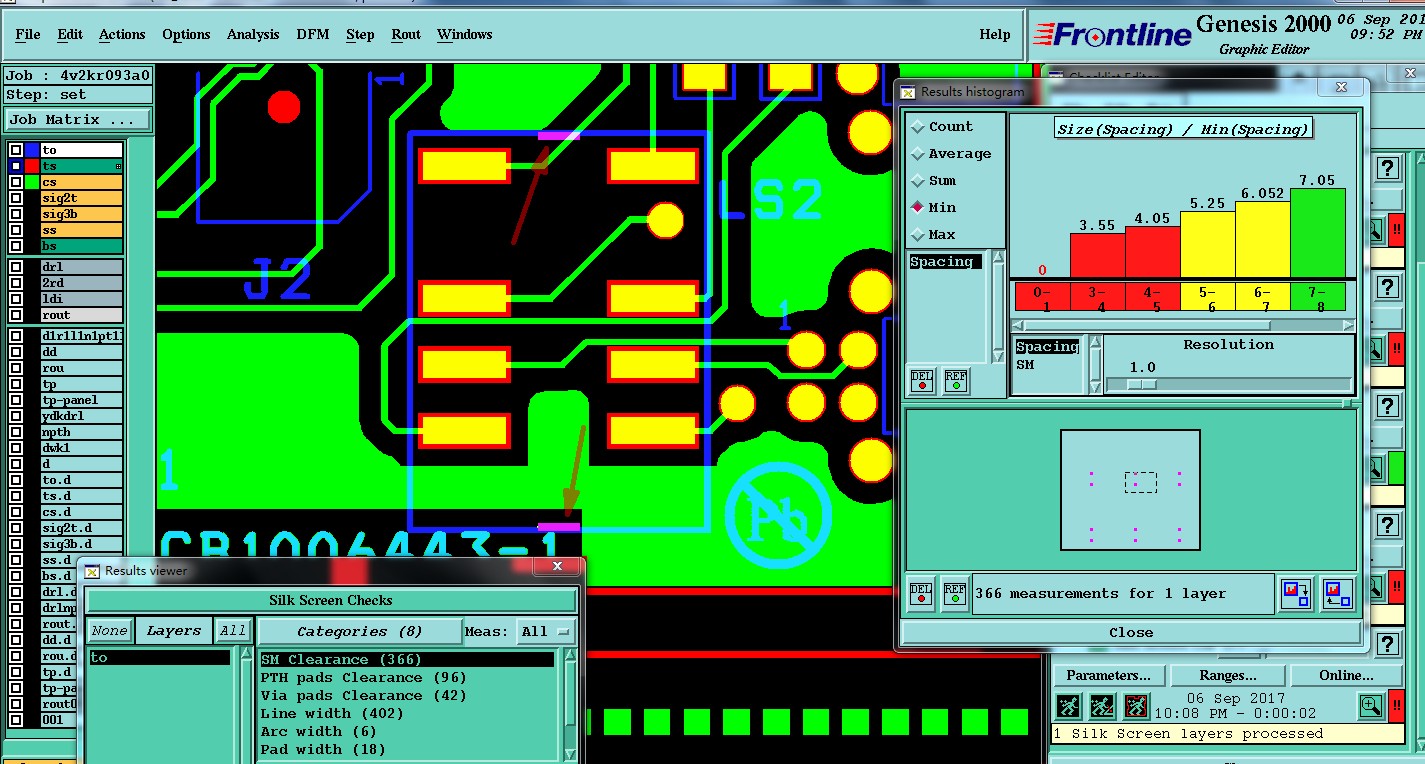Click second green running-man checklist icon

[1103, 706]
